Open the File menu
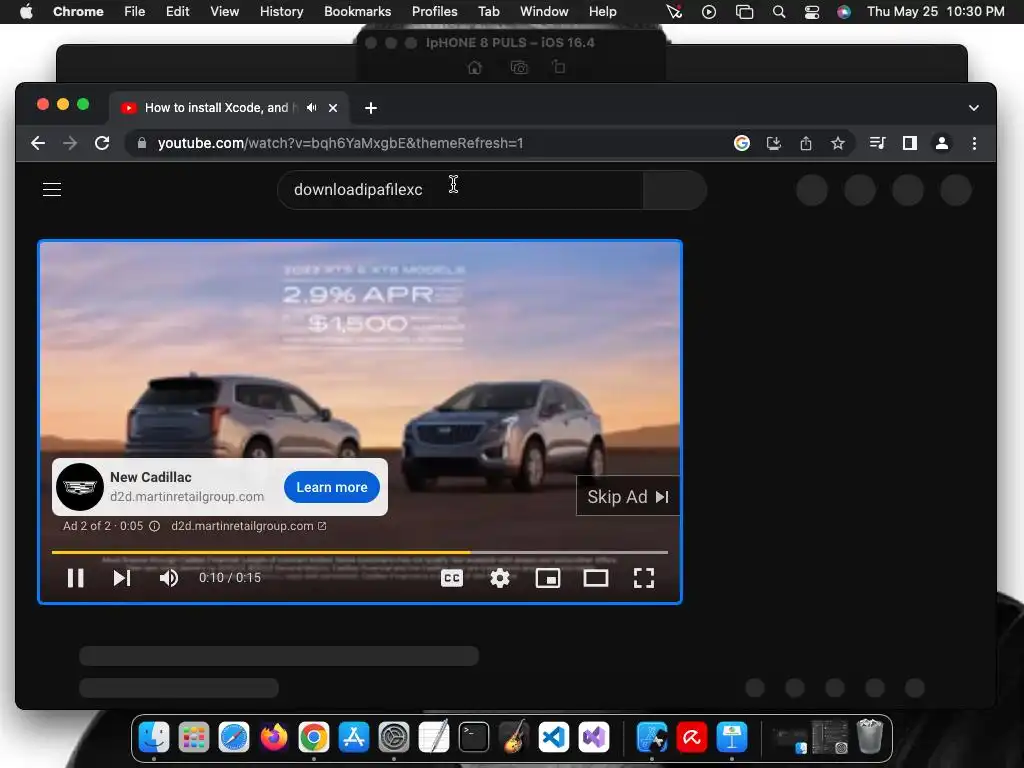This screenshot has height=768, width=1024. point(135,11)
